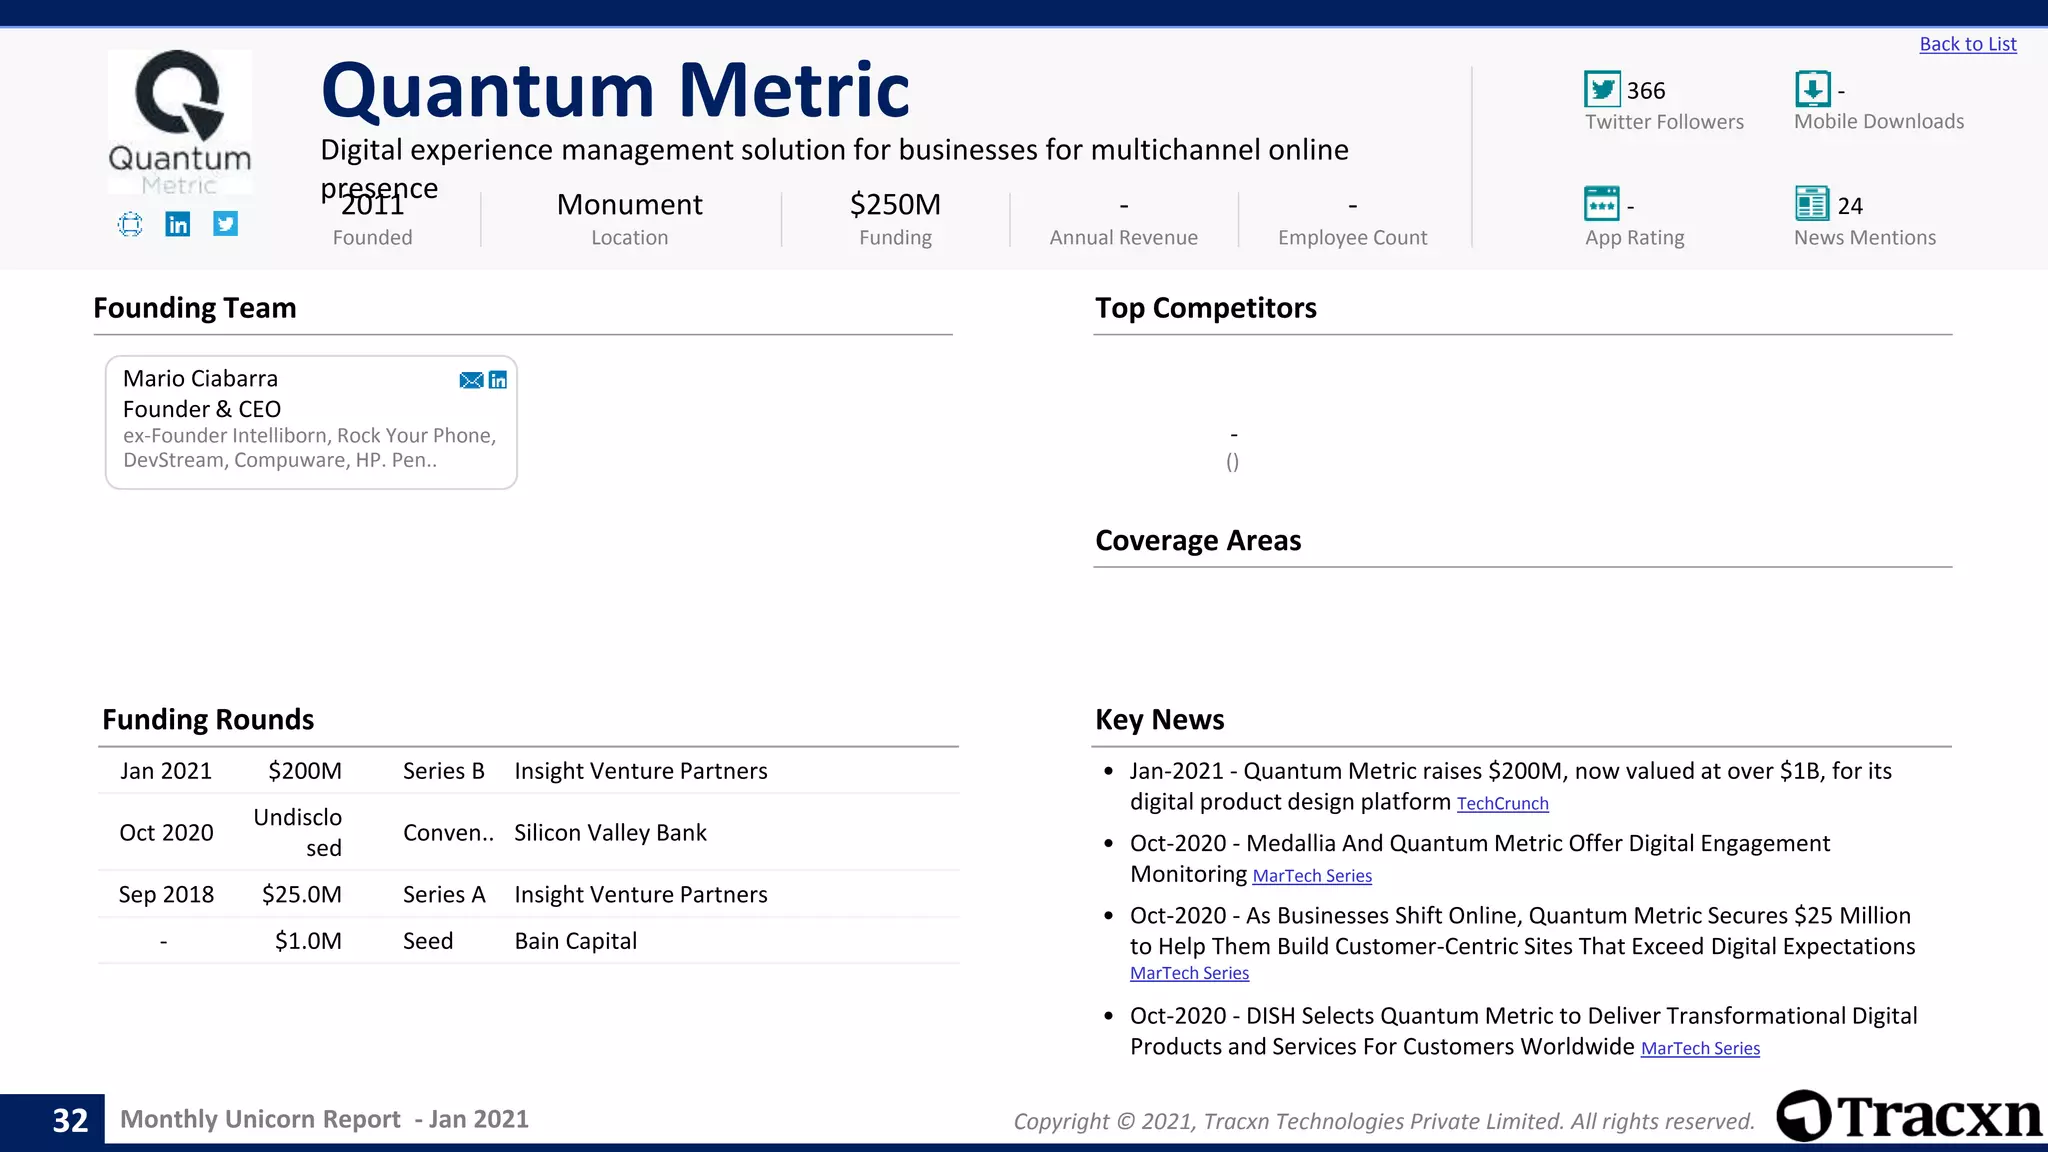Click the 24 news mentions count
Image resolution: width=2048 pixels, height=1152 pixels.
click(x=1850, y=206)
